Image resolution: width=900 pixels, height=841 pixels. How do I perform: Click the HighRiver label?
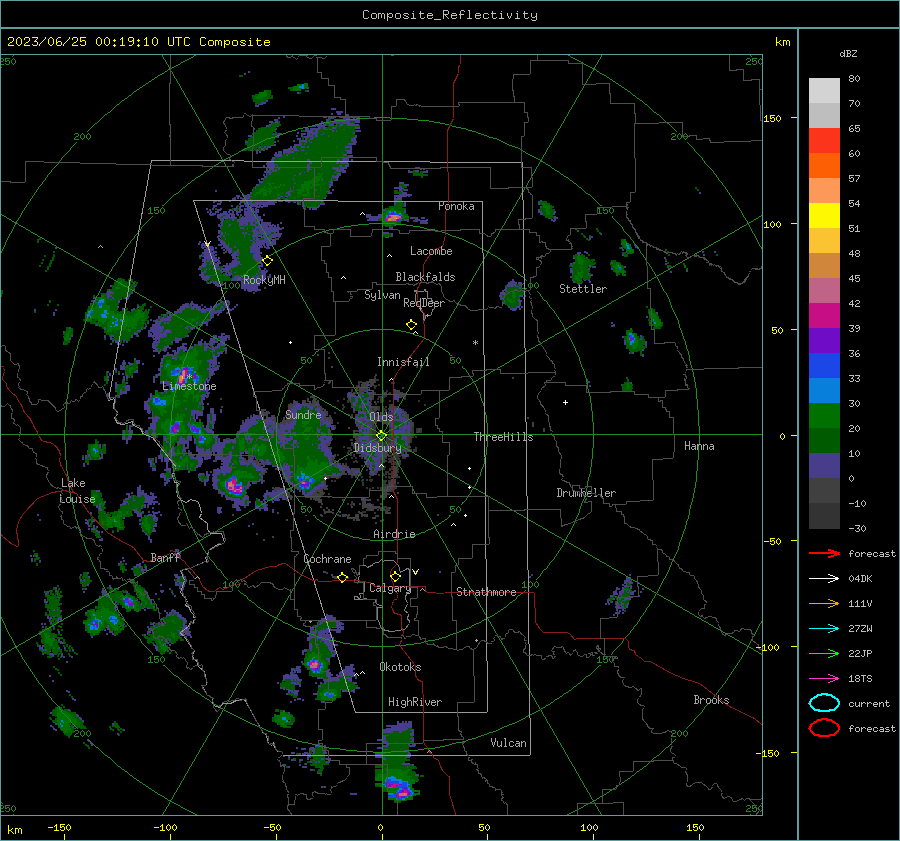click(x=415, y=702)
